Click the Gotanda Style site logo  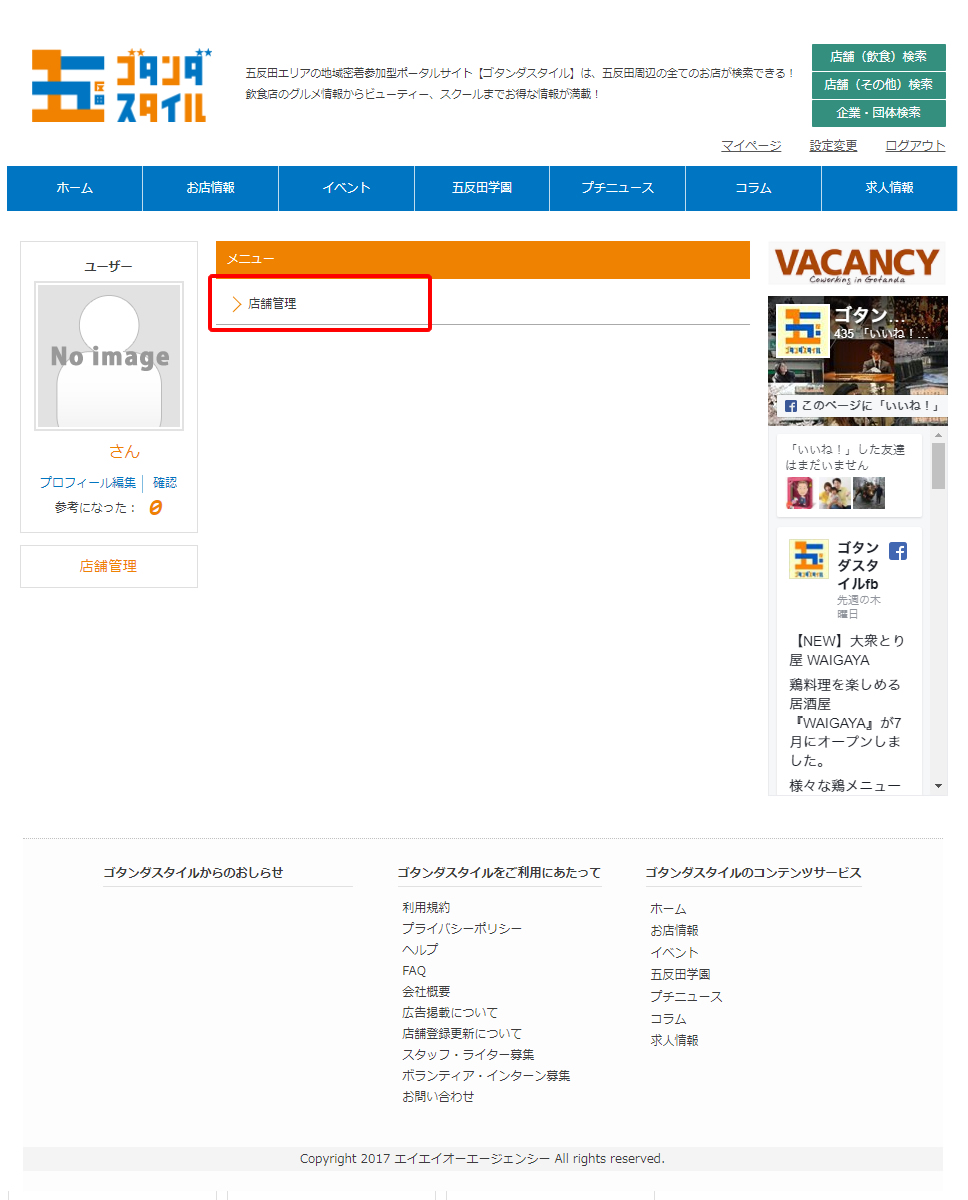120,85
